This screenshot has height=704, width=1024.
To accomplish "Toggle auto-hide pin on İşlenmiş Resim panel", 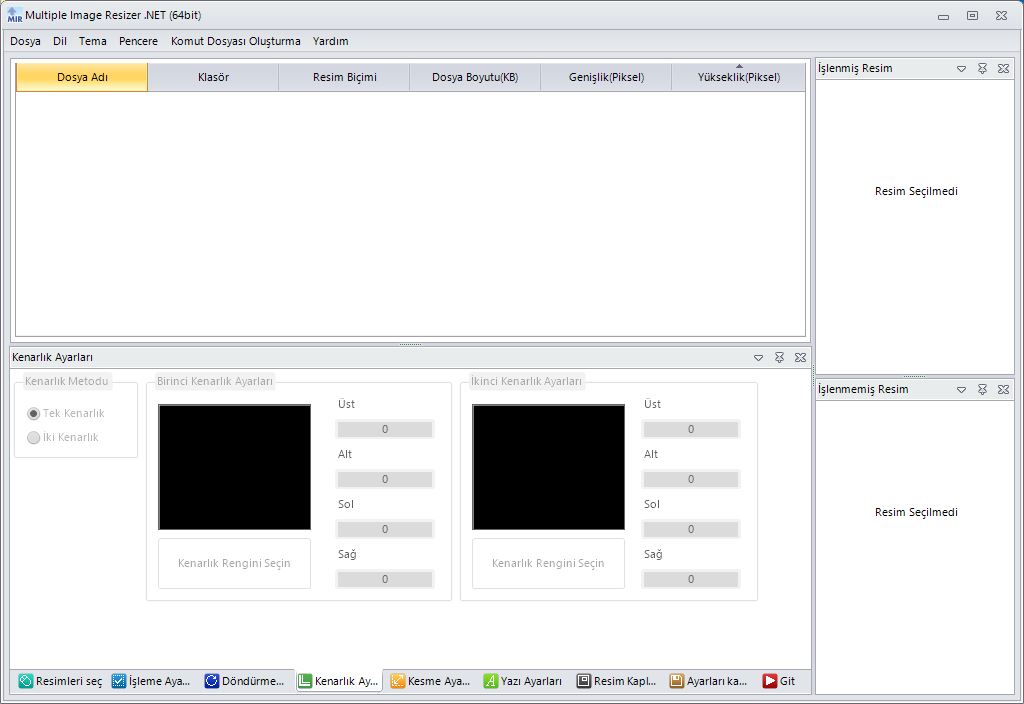I will [x=982, y=69].
